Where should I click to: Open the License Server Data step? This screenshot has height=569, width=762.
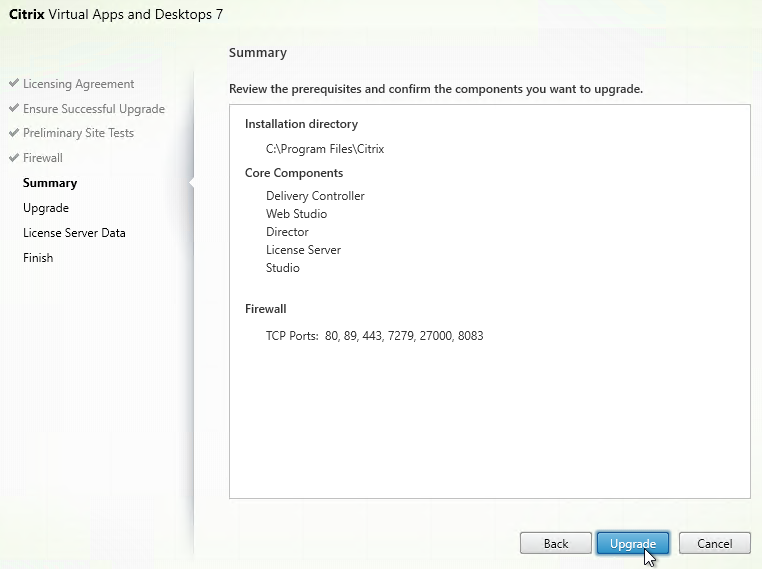click(74, 233)
